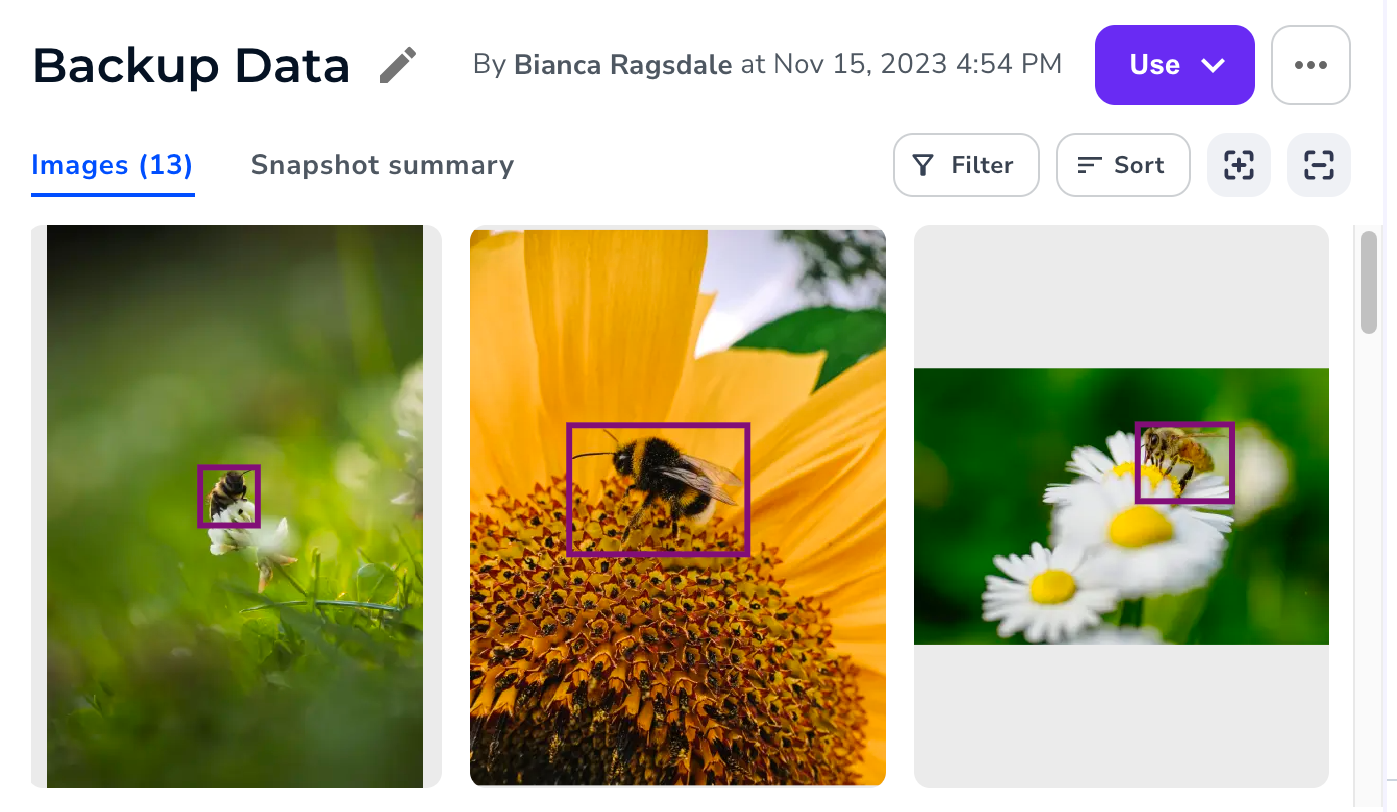Open Bianca Ragsdale's profile link
The width and height of the screenshot is (1397, 812).
pyautogui.click(x=622, y=63)
